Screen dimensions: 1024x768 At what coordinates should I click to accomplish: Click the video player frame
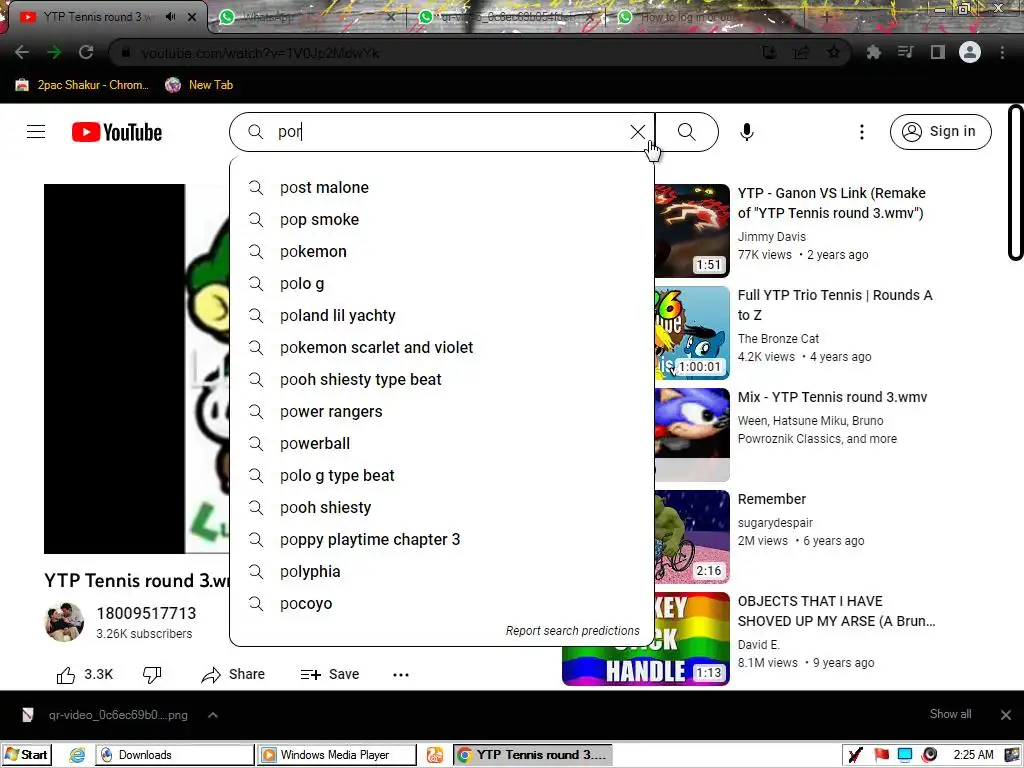(x=136, y=369)
